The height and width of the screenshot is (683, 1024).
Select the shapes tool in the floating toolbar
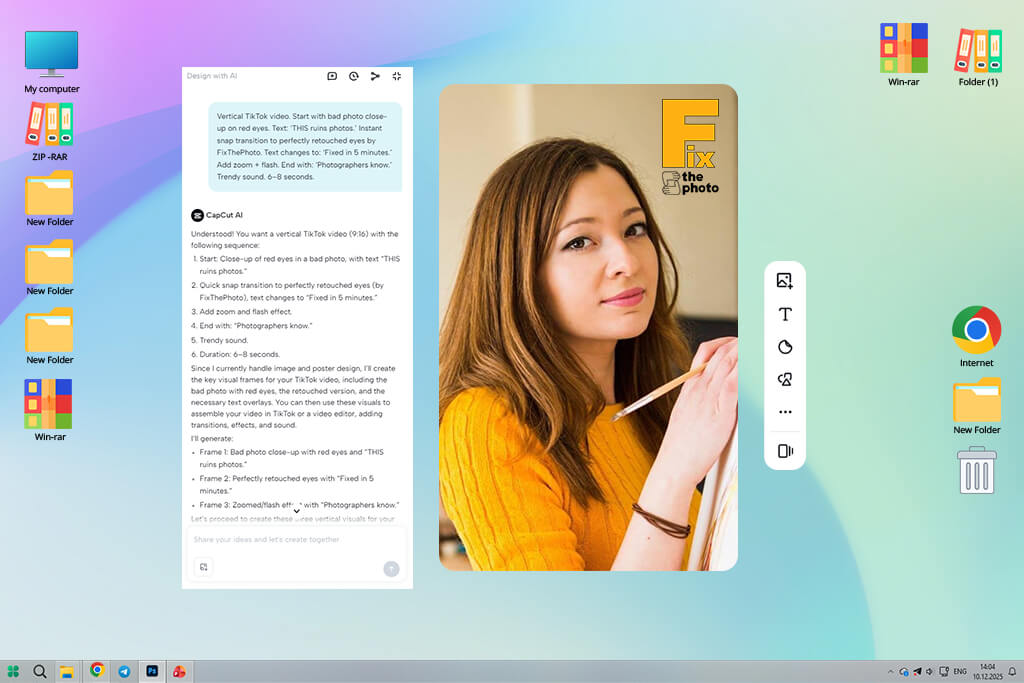[785, 379]
